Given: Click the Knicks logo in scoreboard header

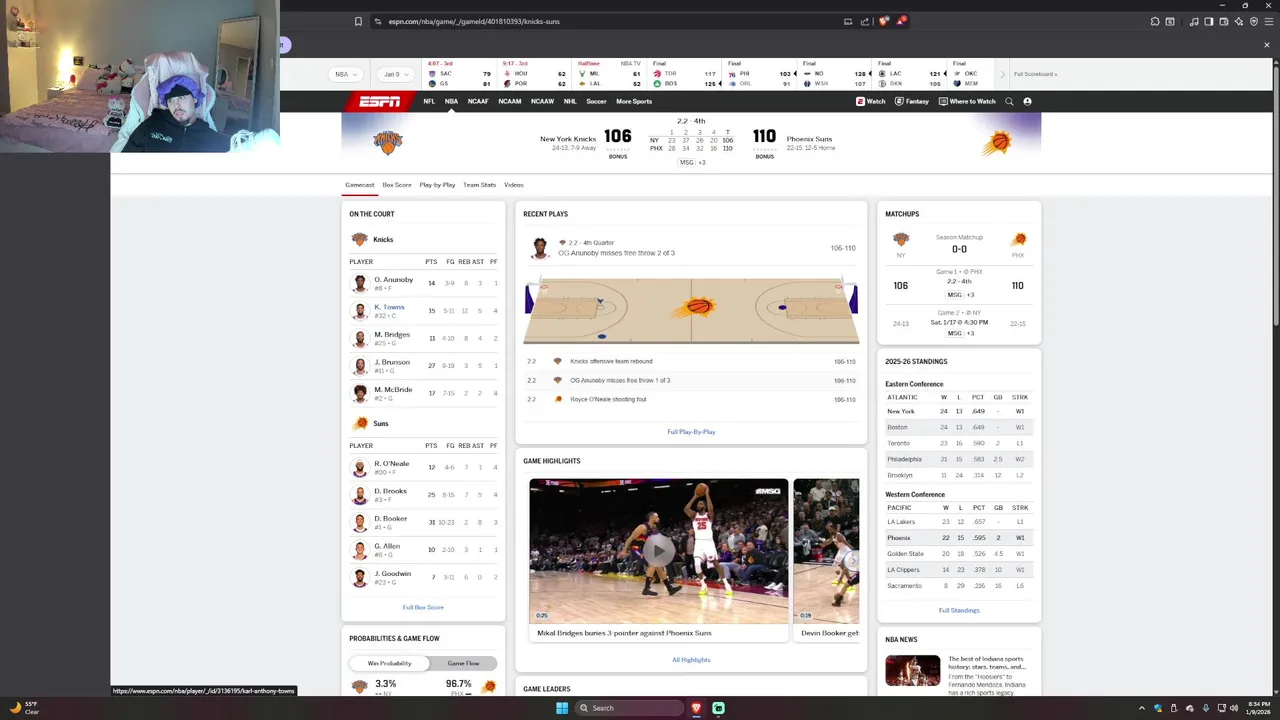Looking at the screenshot, I should [x=388, y=143].
